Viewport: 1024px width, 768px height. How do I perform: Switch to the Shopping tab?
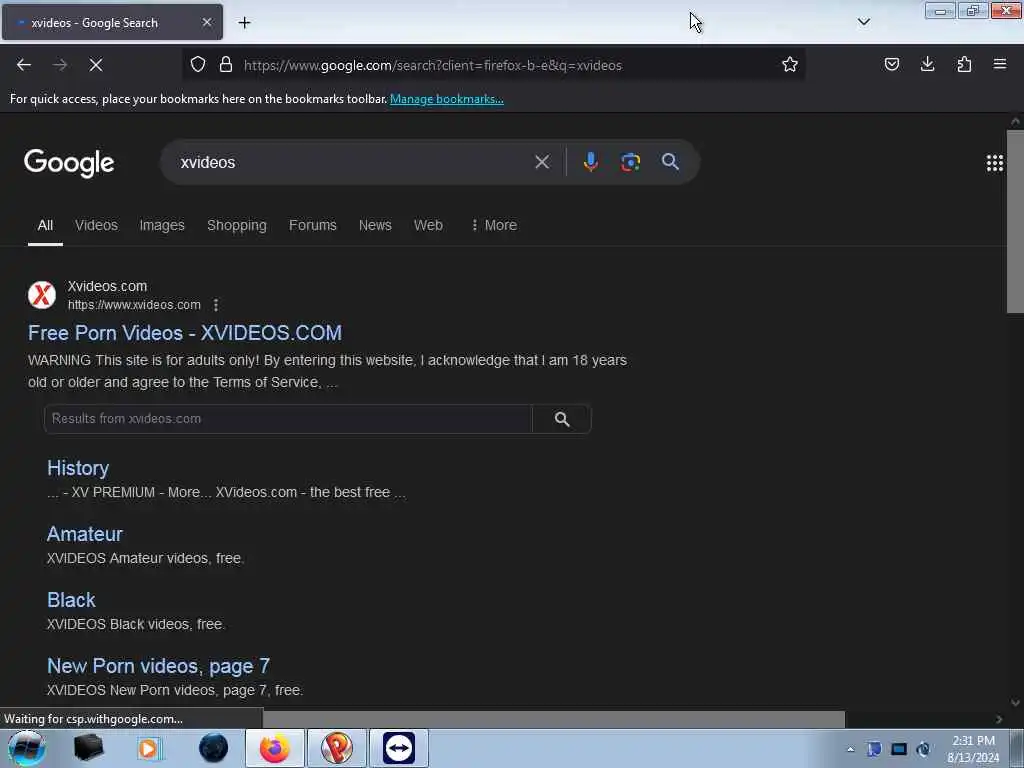236,225
